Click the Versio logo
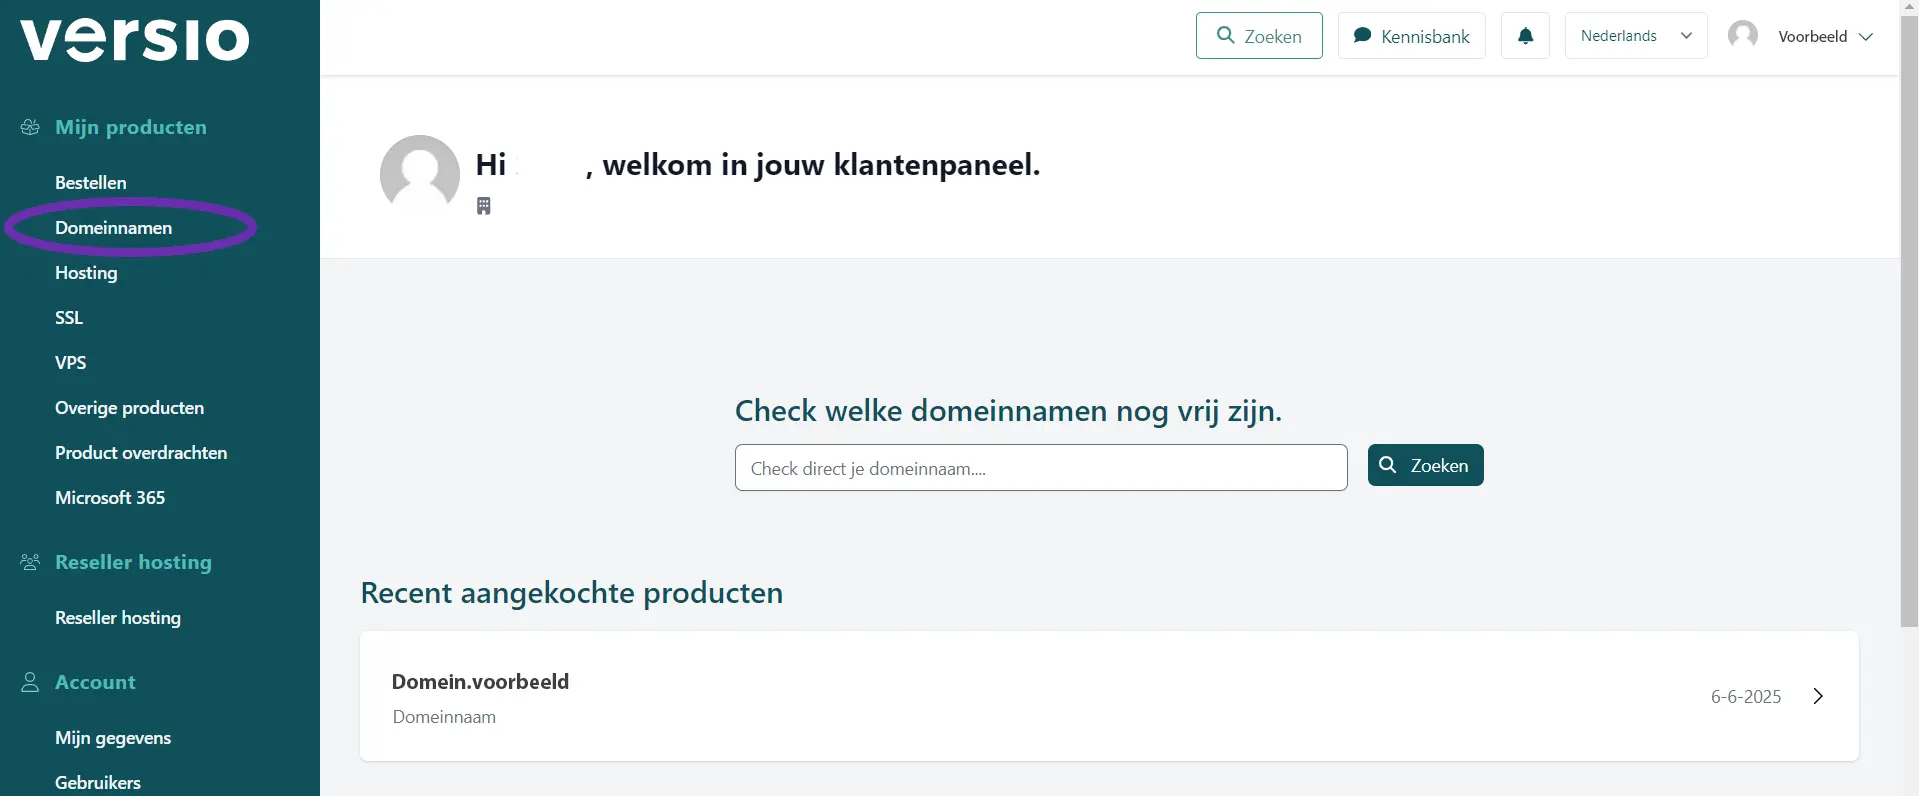The width and height of the screenshot is (1919, 796). (x=135, y=40)
